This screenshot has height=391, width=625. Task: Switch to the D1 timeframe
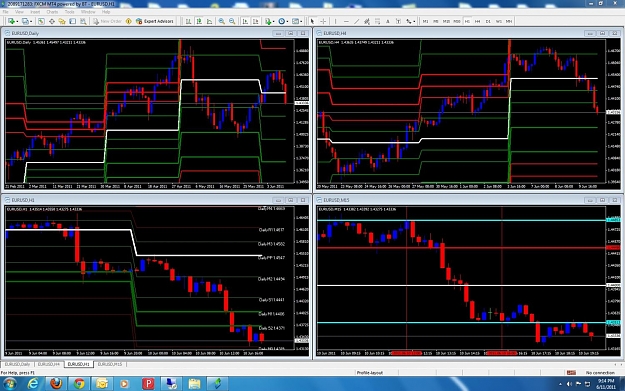pos(488,21)
